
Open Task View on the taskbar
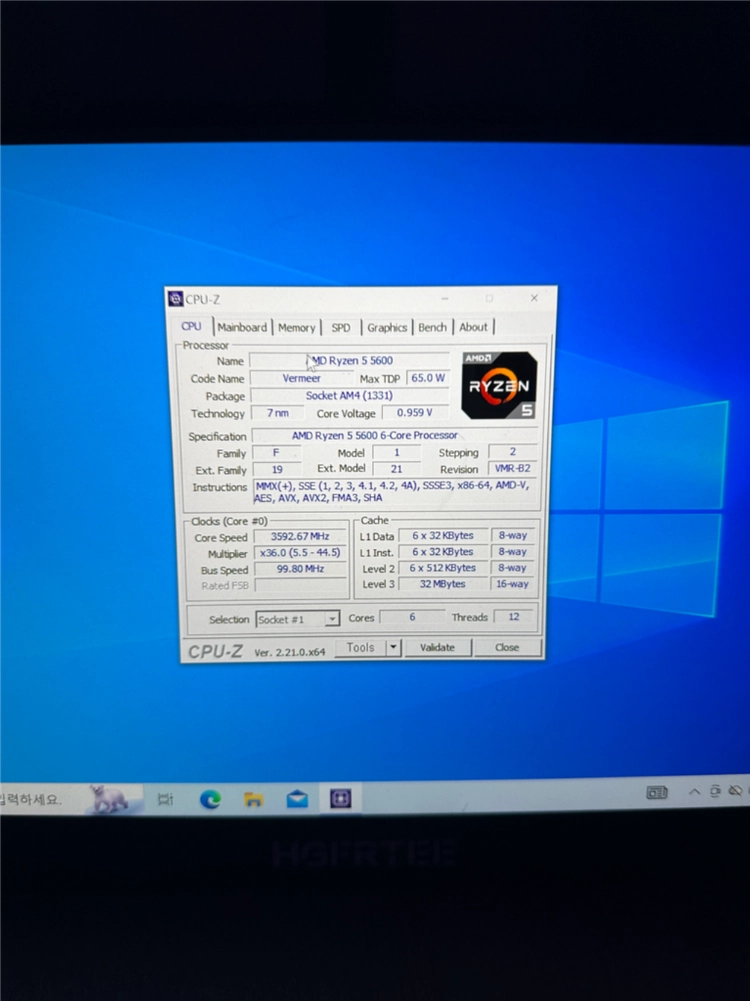165,799
